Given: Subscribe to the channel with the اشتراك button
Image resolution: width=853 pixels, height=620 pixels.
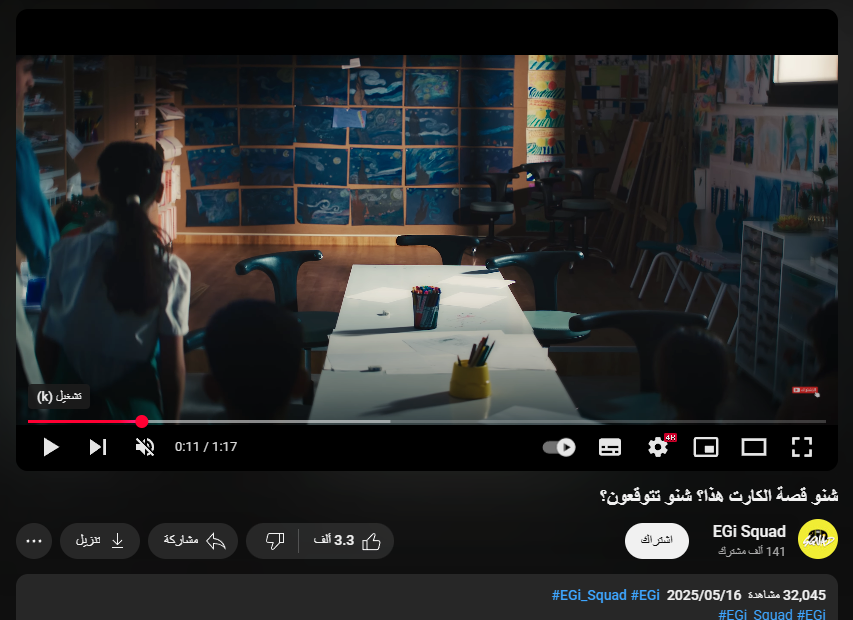Looking at the screenshot, I should tap(657, 540).
